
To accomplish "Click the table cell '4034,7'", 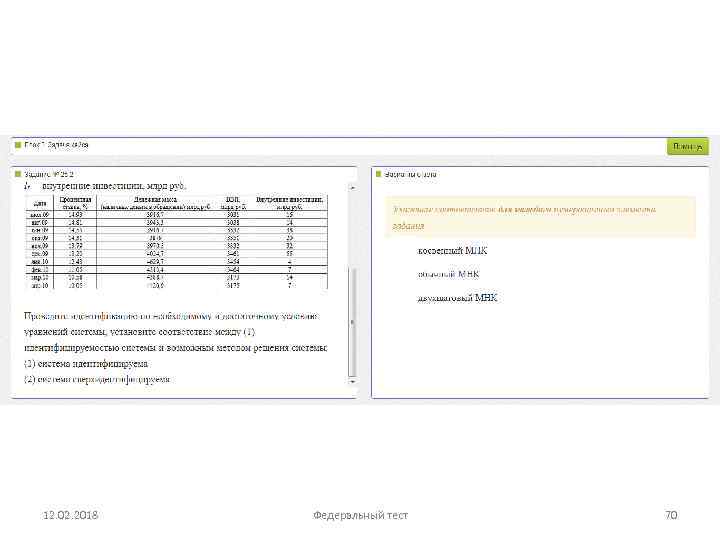I will (156, 253).
